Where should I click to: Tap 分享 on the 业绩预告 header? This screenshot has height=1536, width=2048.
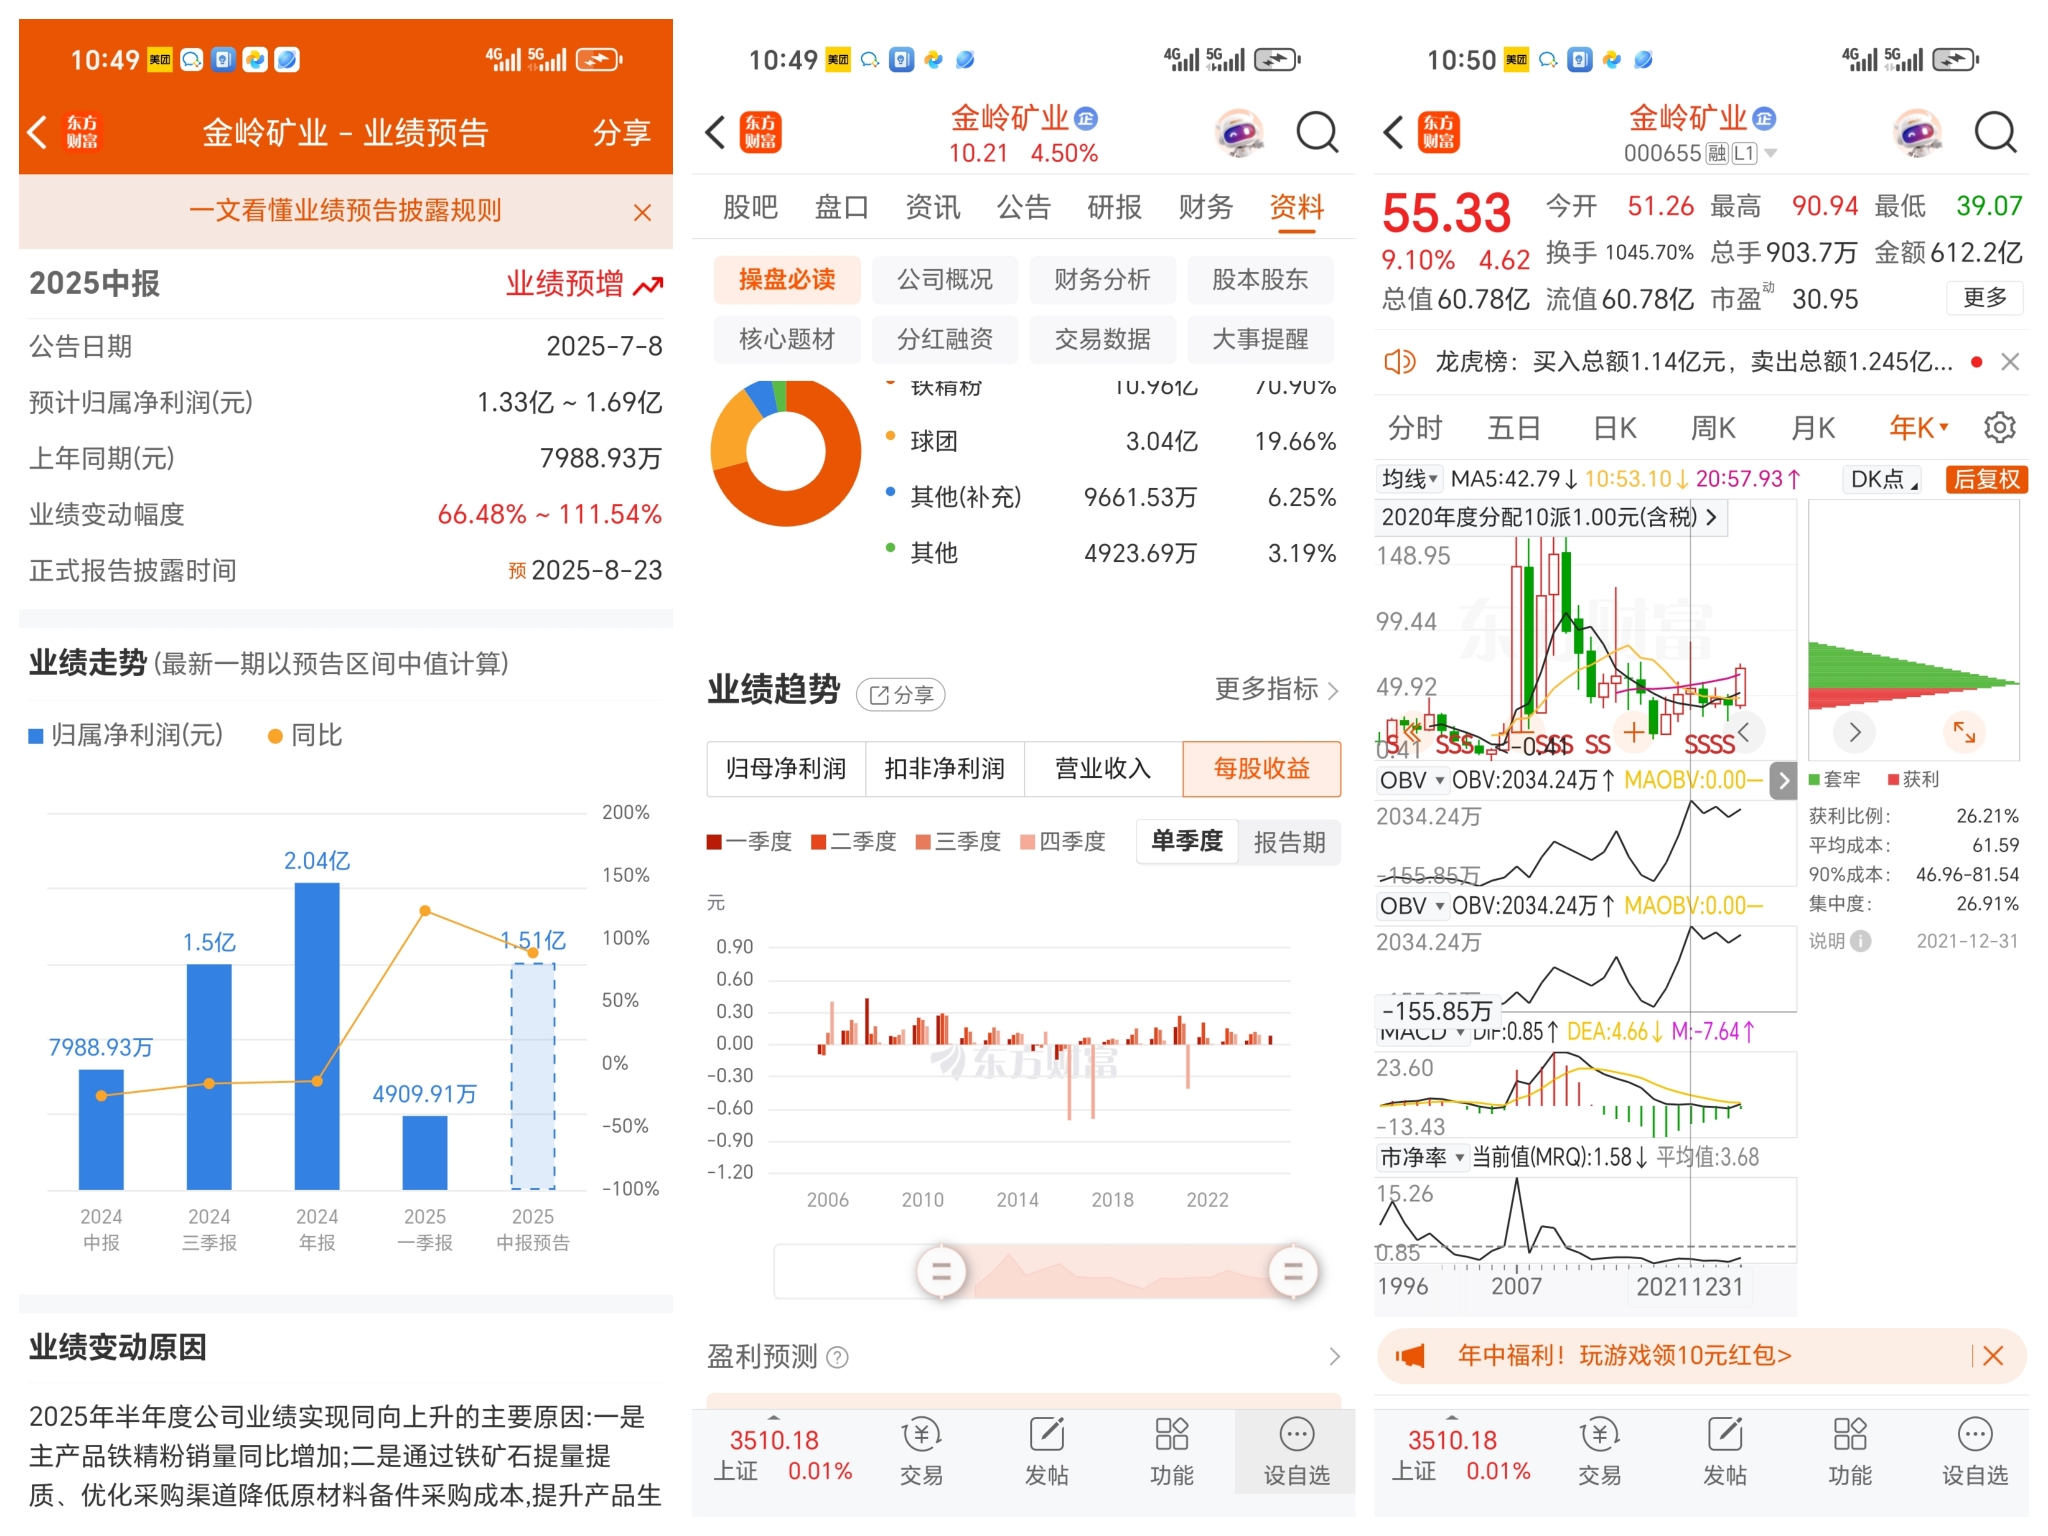(x=621, y=132)
